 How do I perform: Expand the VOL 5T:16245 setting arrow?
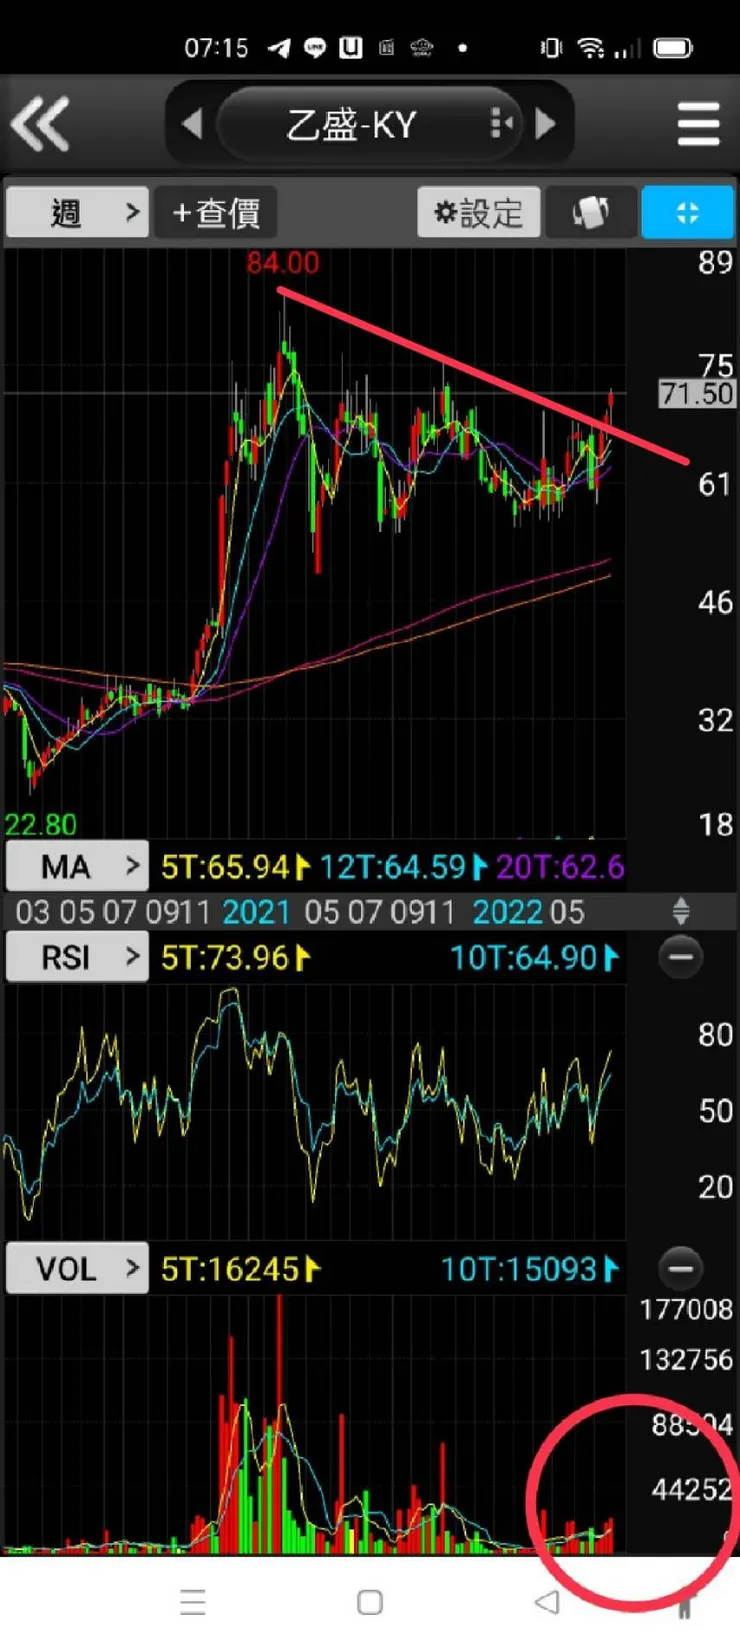click(x=313, y=1268)
